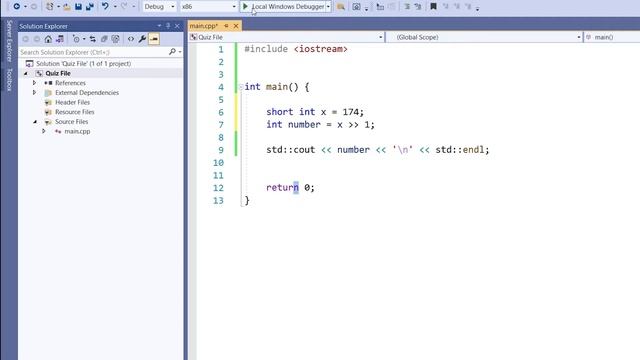Open Properties wrench icon in Solution Explorer
The width and height of the screenshot is (640, 360).
coord(142,39)
